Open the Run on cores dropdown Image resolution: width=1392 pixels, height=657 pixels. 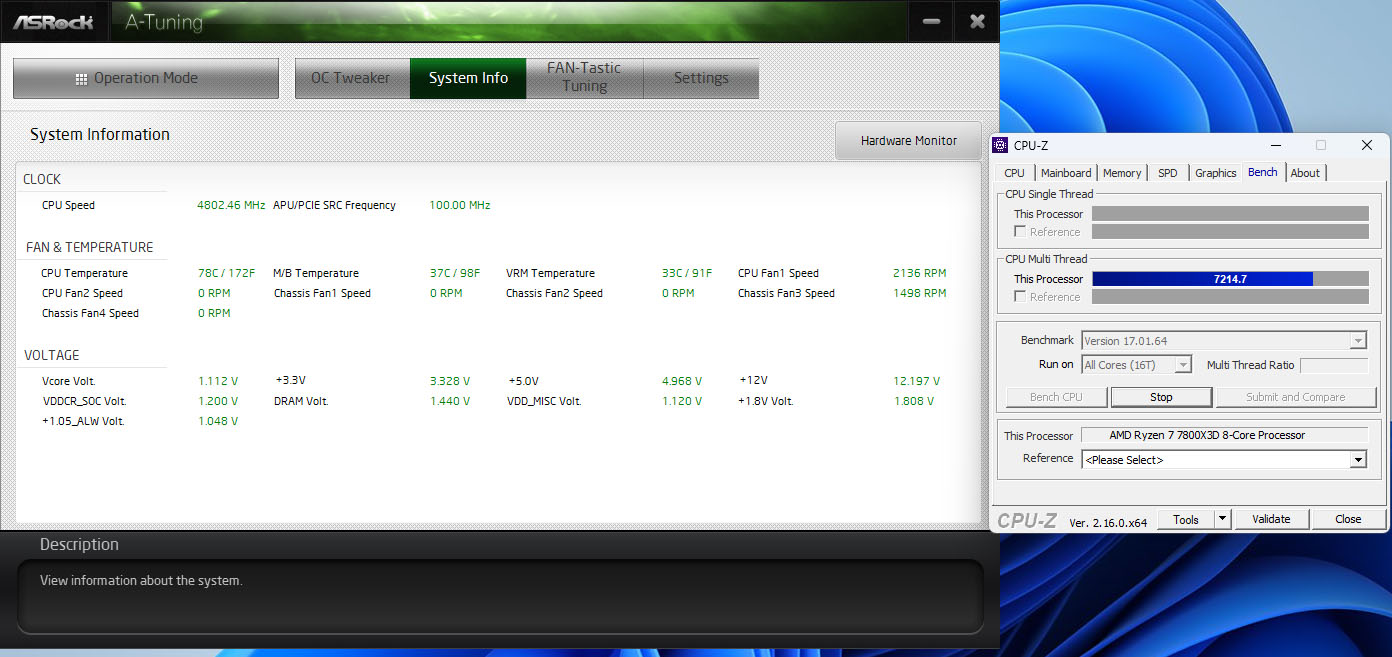1137,365
